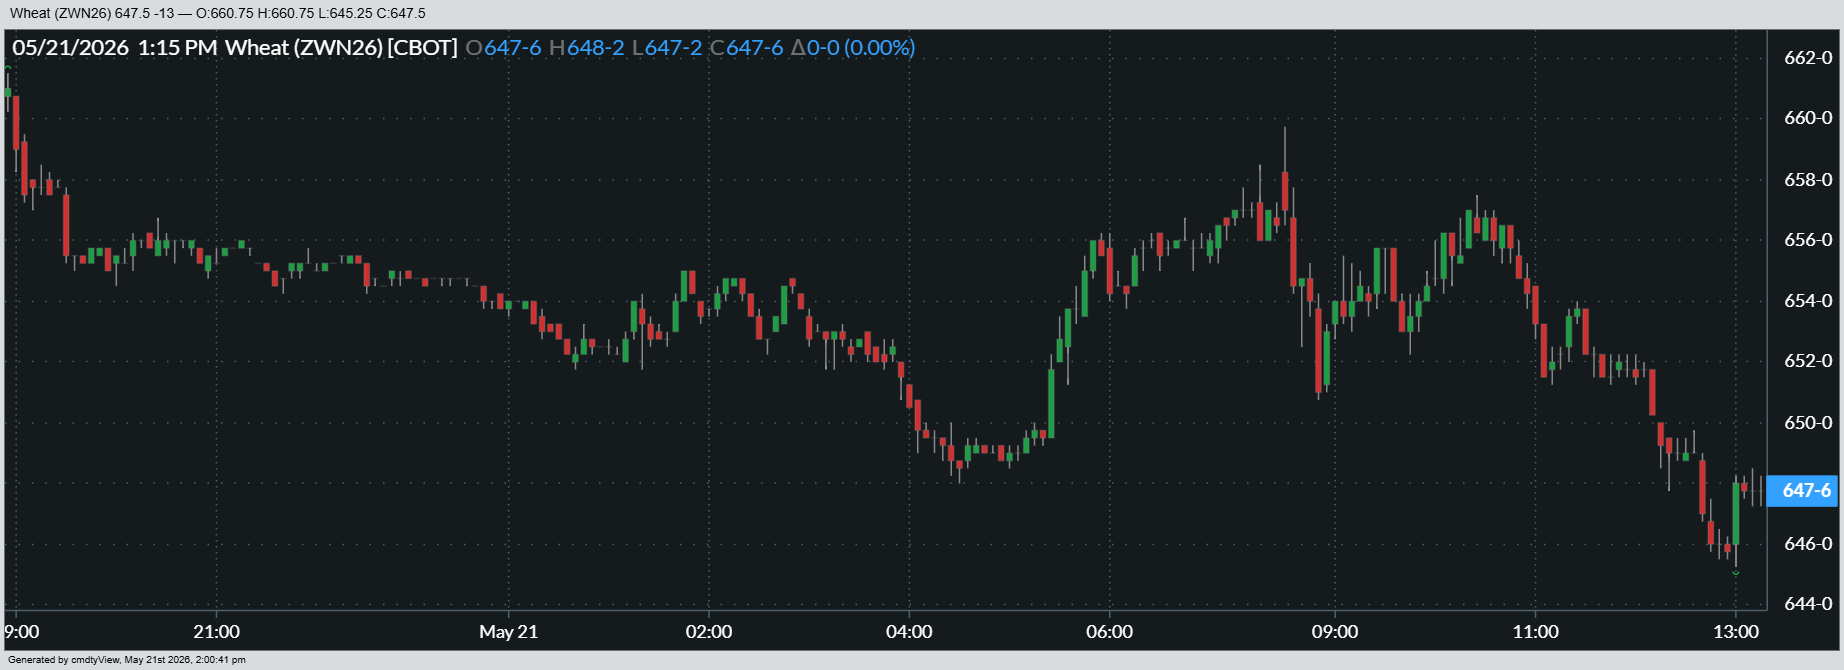Click the 09:00 time axis label
1844x670 pixels.
[1335, 632]
